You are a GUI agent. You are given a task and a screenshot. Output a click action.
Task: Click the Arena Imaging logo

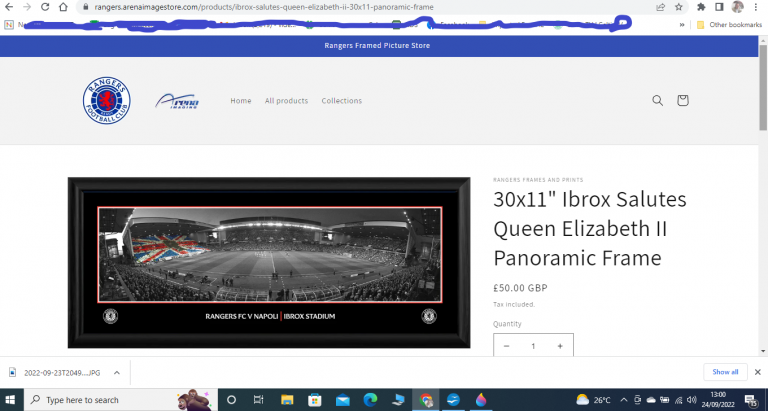point(177,101)
